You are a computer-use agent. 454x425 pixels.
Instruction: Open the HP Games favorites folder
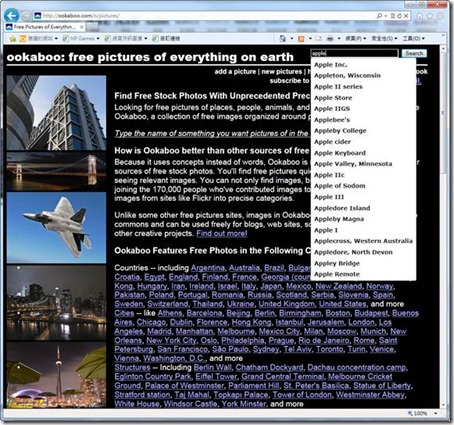click(x=81, y=39)
